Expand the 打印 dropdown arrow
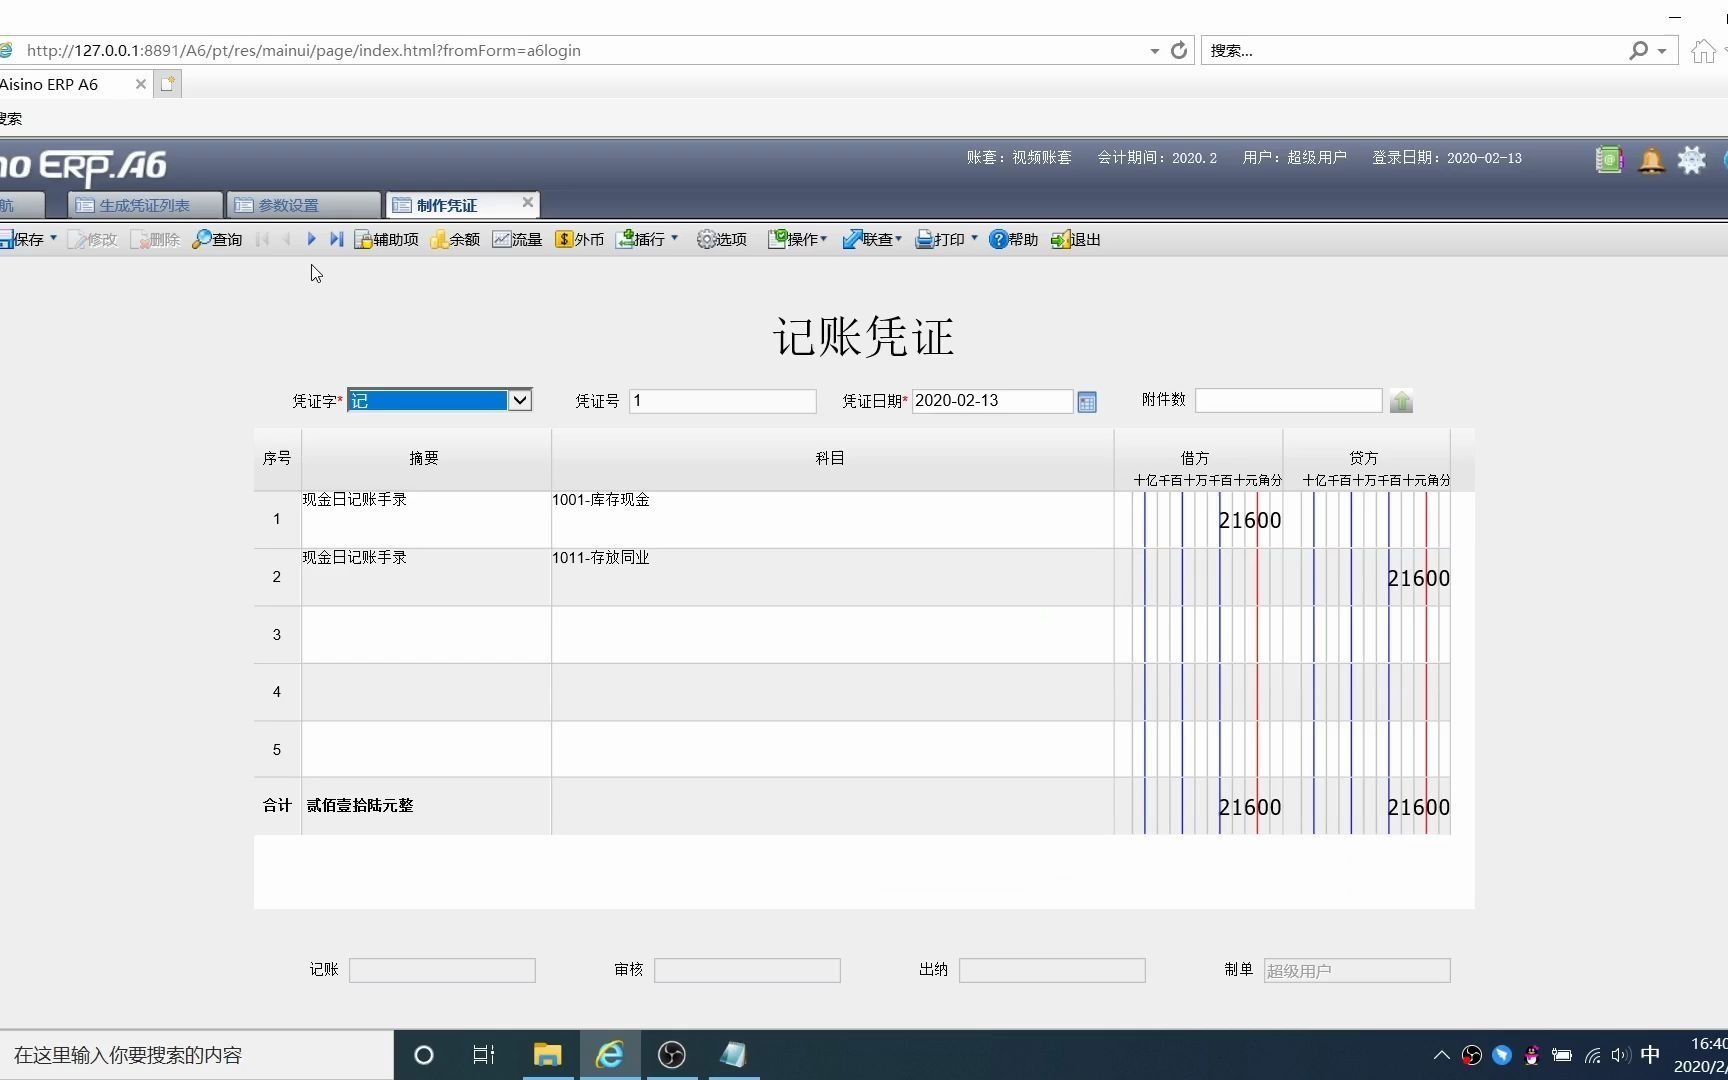 974,238
